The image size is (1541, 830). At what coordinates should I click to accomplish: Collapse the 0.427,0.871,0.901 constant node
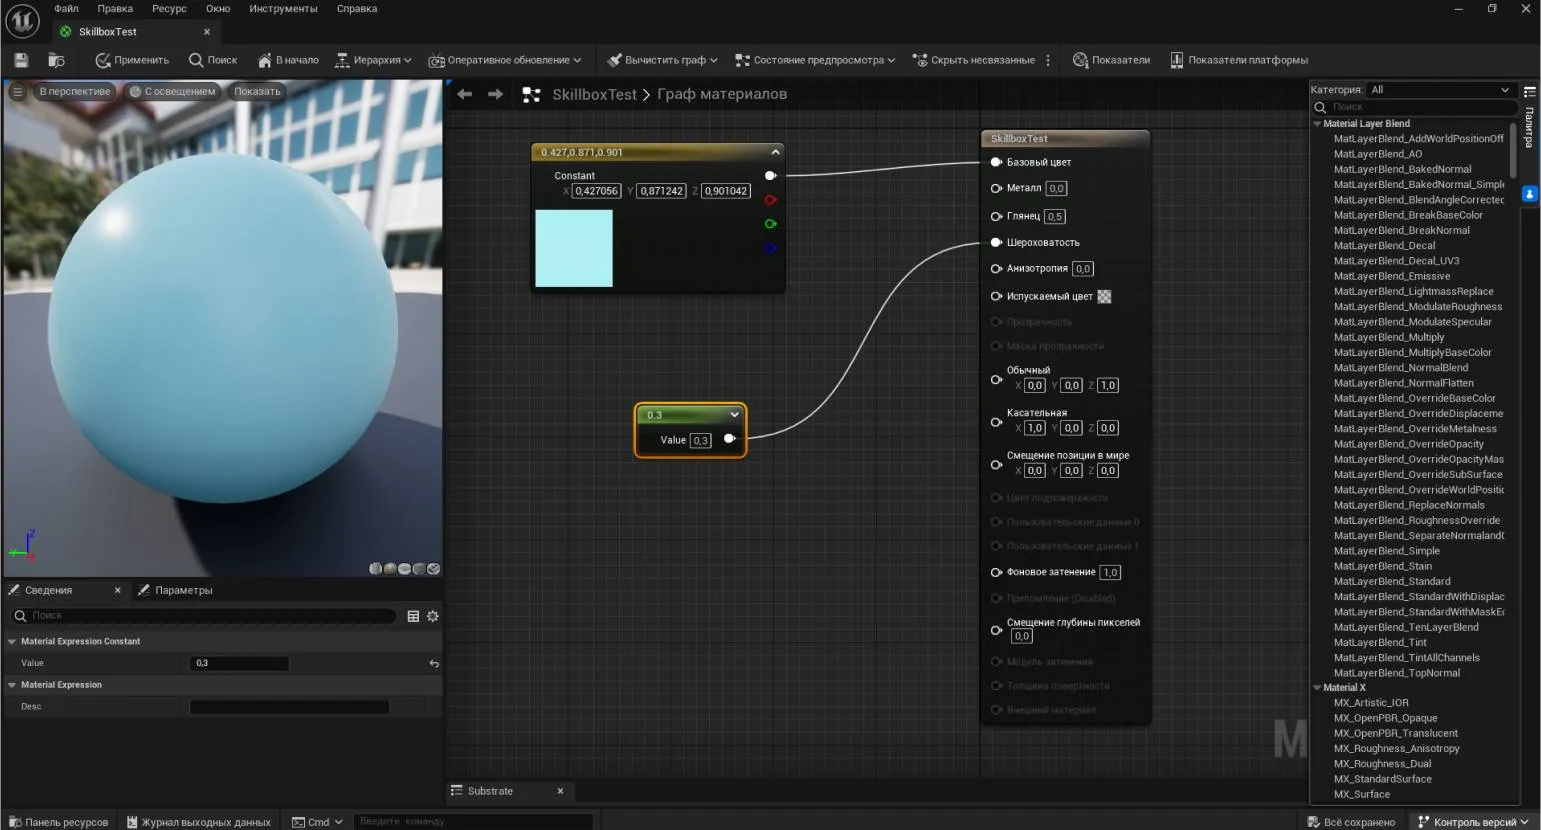click(x=775, y=152)
